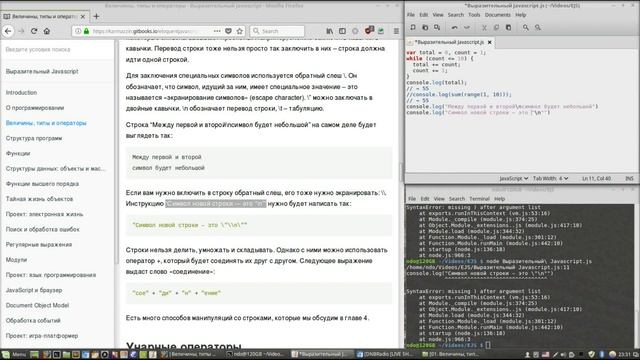Click Find magnifier icon in editor

click(x=526, y=27)
